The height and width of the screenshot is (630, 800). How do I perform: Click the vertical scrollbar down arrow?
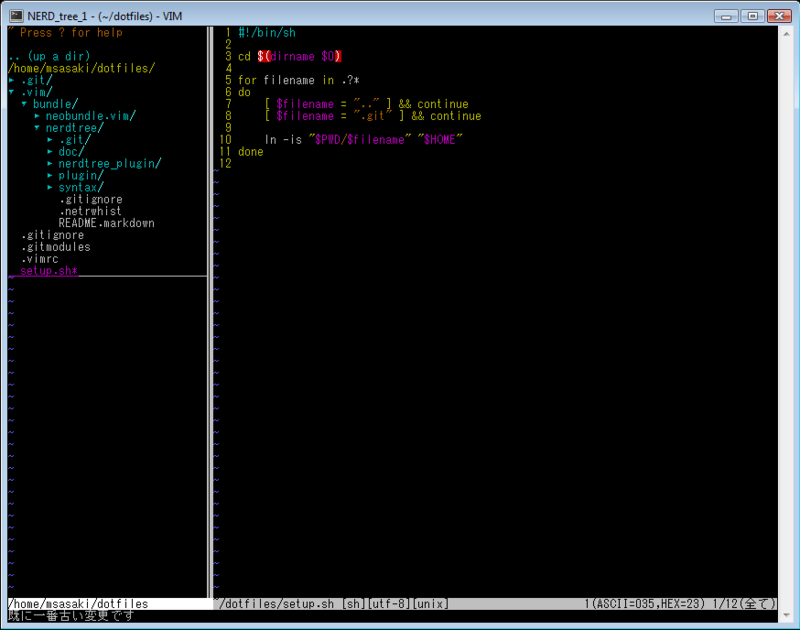786,615
